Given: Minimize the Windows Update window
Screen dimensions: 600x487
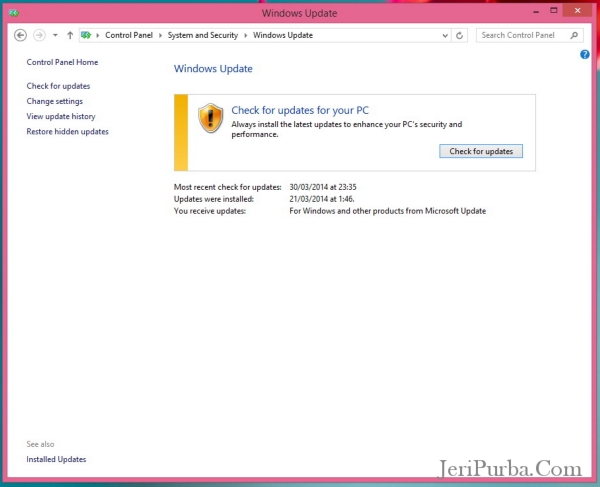Looking at the screenshot, I should 536,11.
